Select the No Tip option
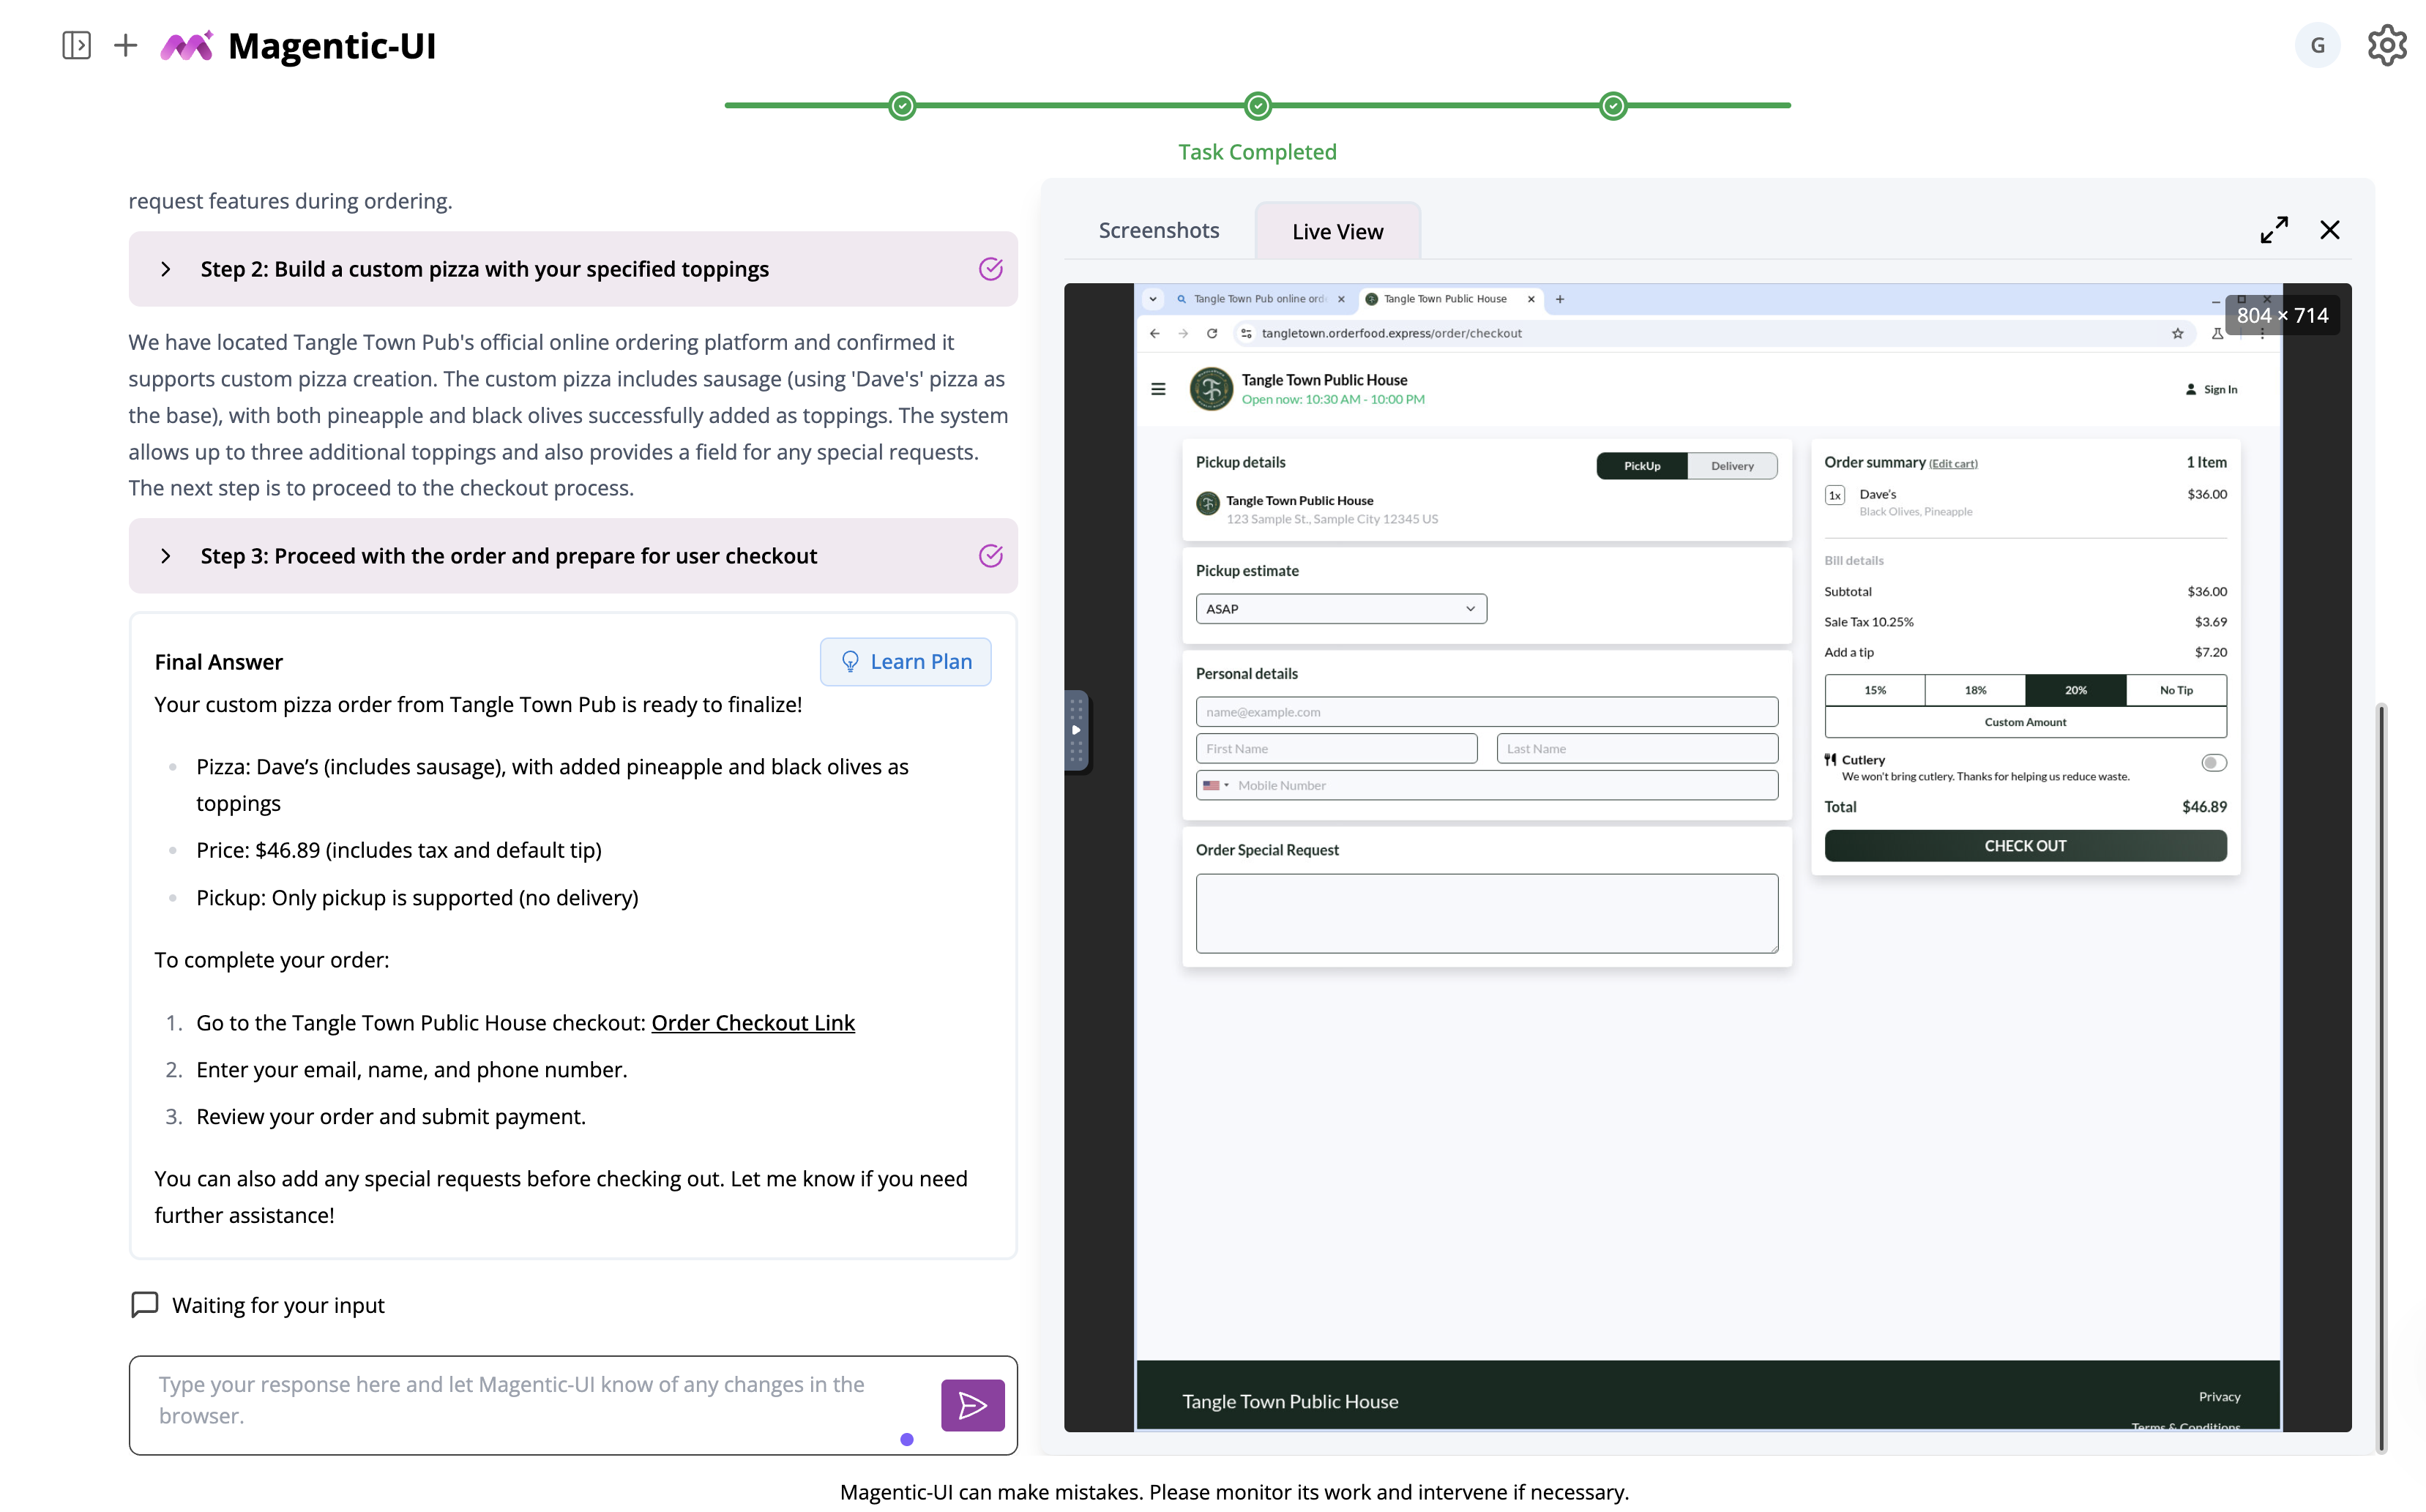Image resolution: width=2426 pixels, height=1512 pixels. click(x=2176, y=690)
